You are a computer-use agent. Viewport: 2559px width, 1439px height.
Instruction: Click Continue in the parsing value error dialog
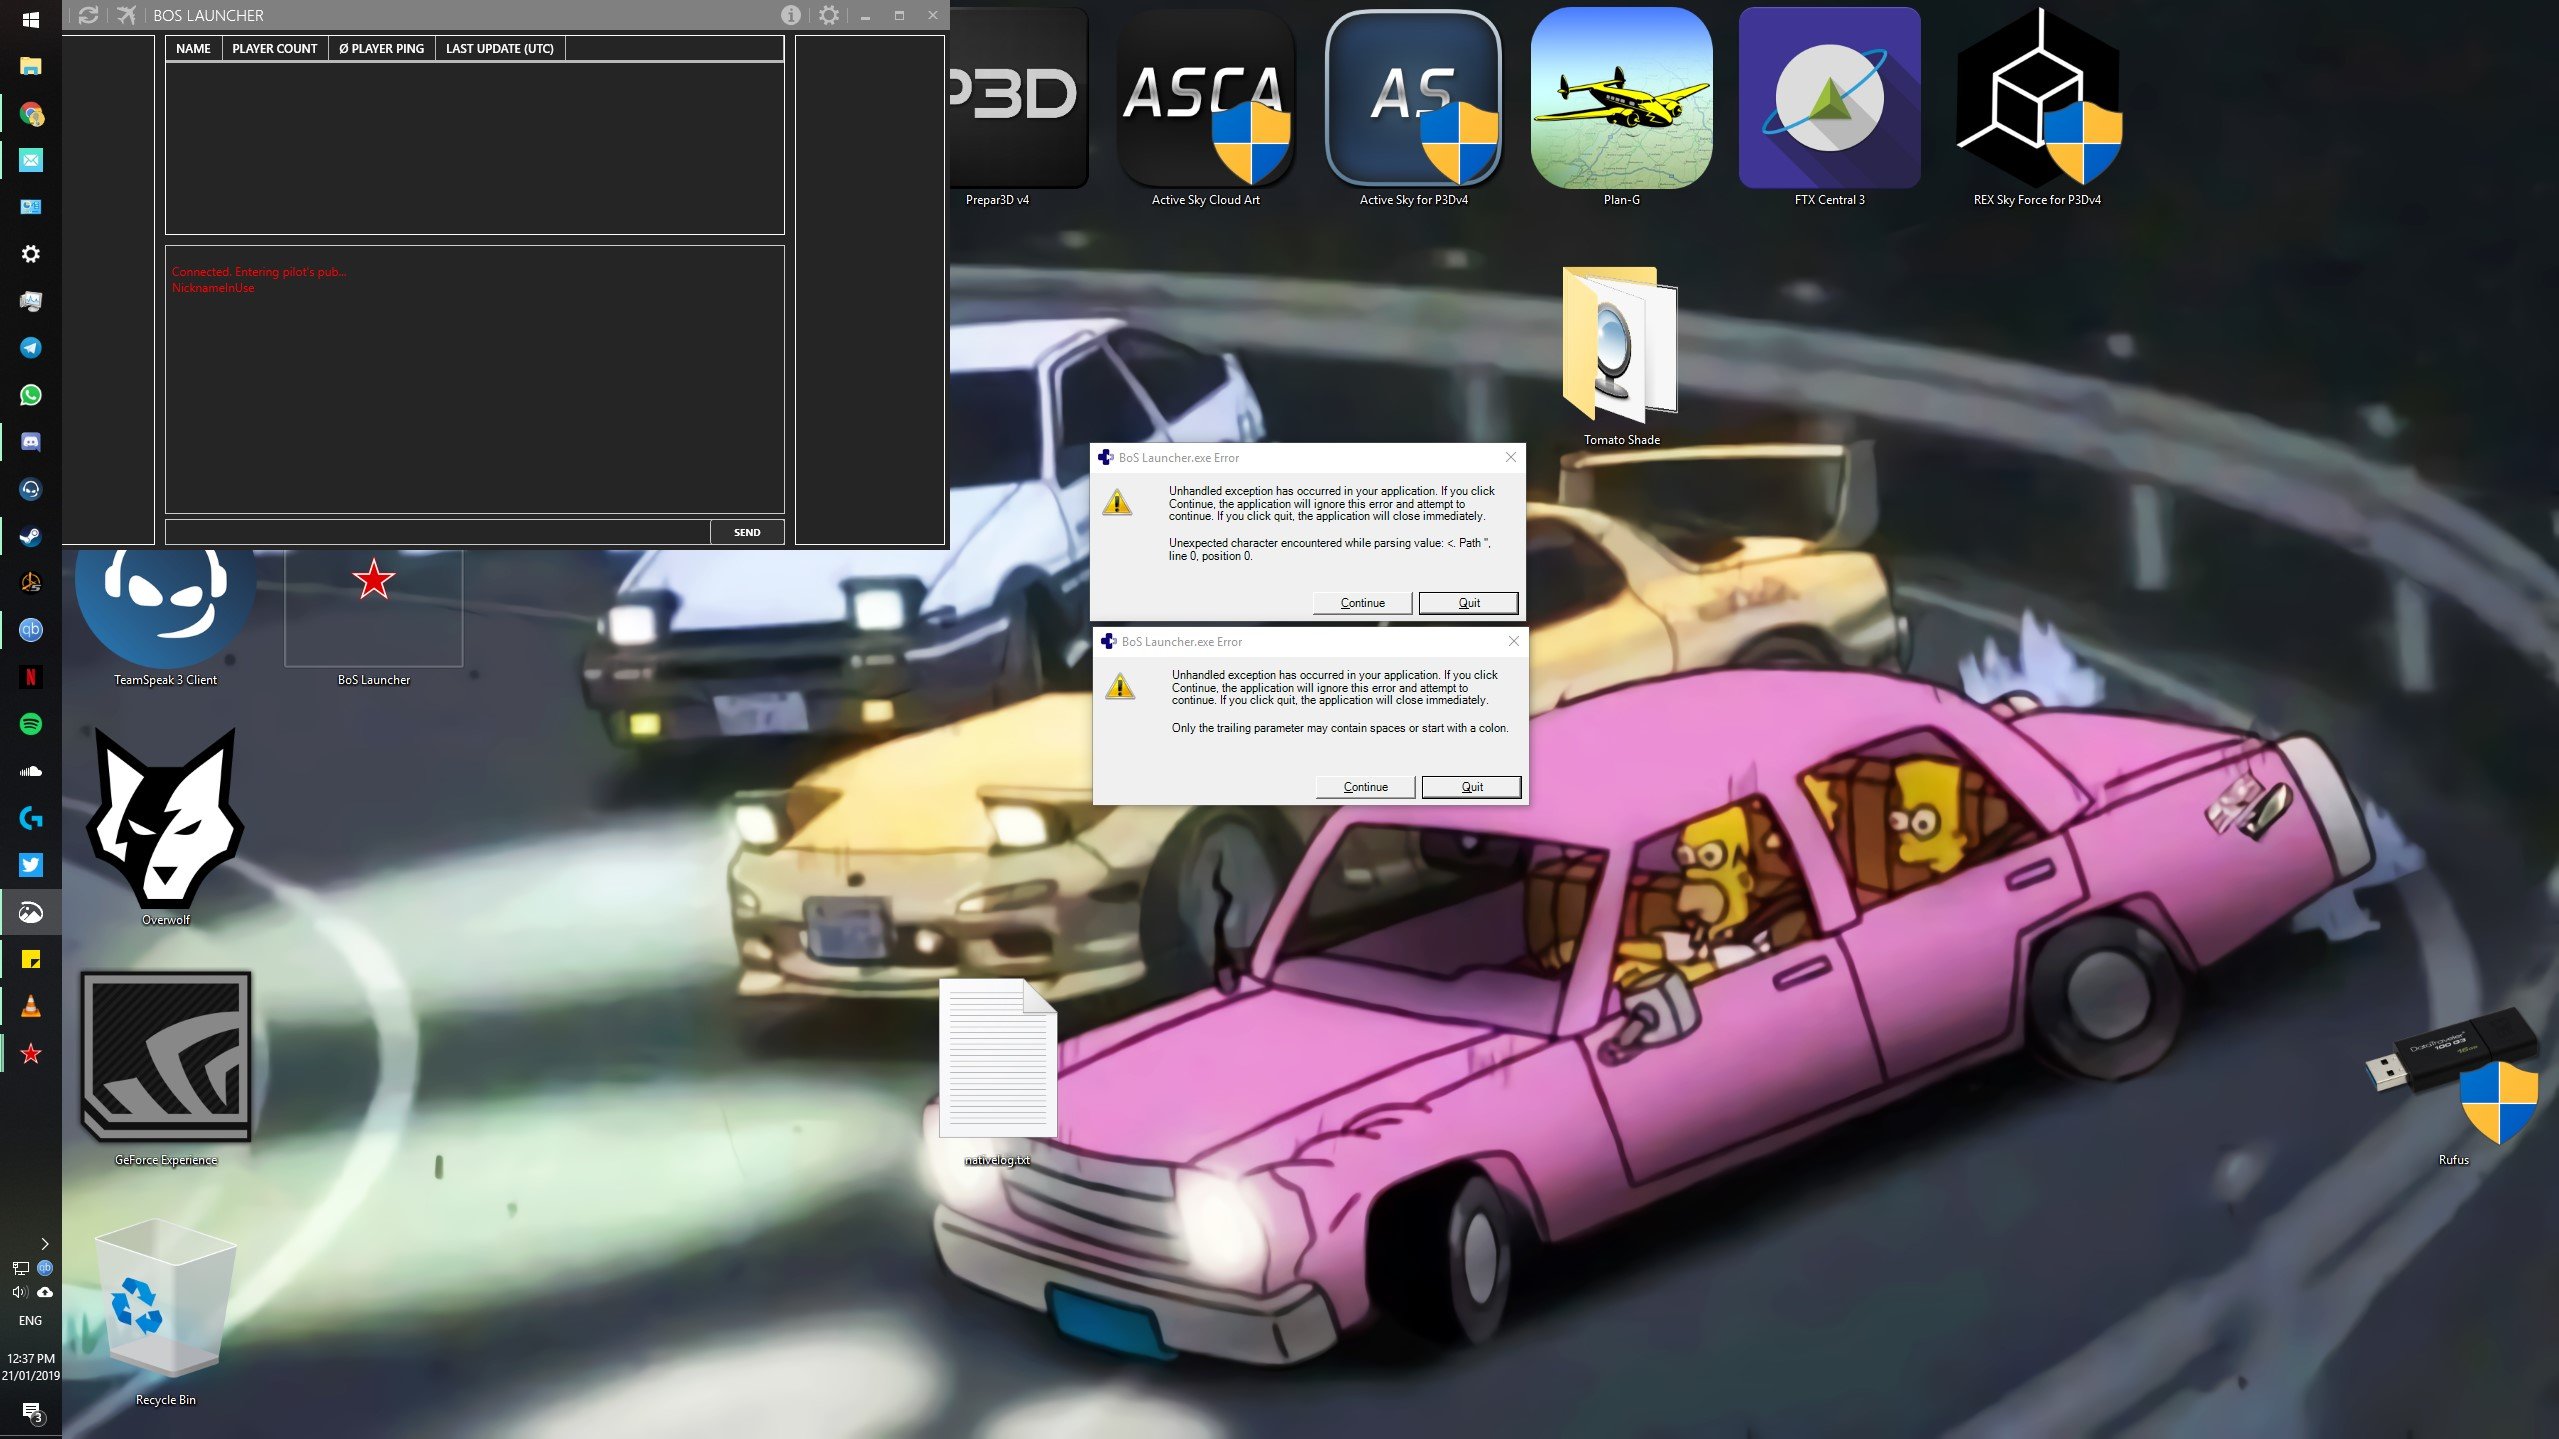(1362, 603)
